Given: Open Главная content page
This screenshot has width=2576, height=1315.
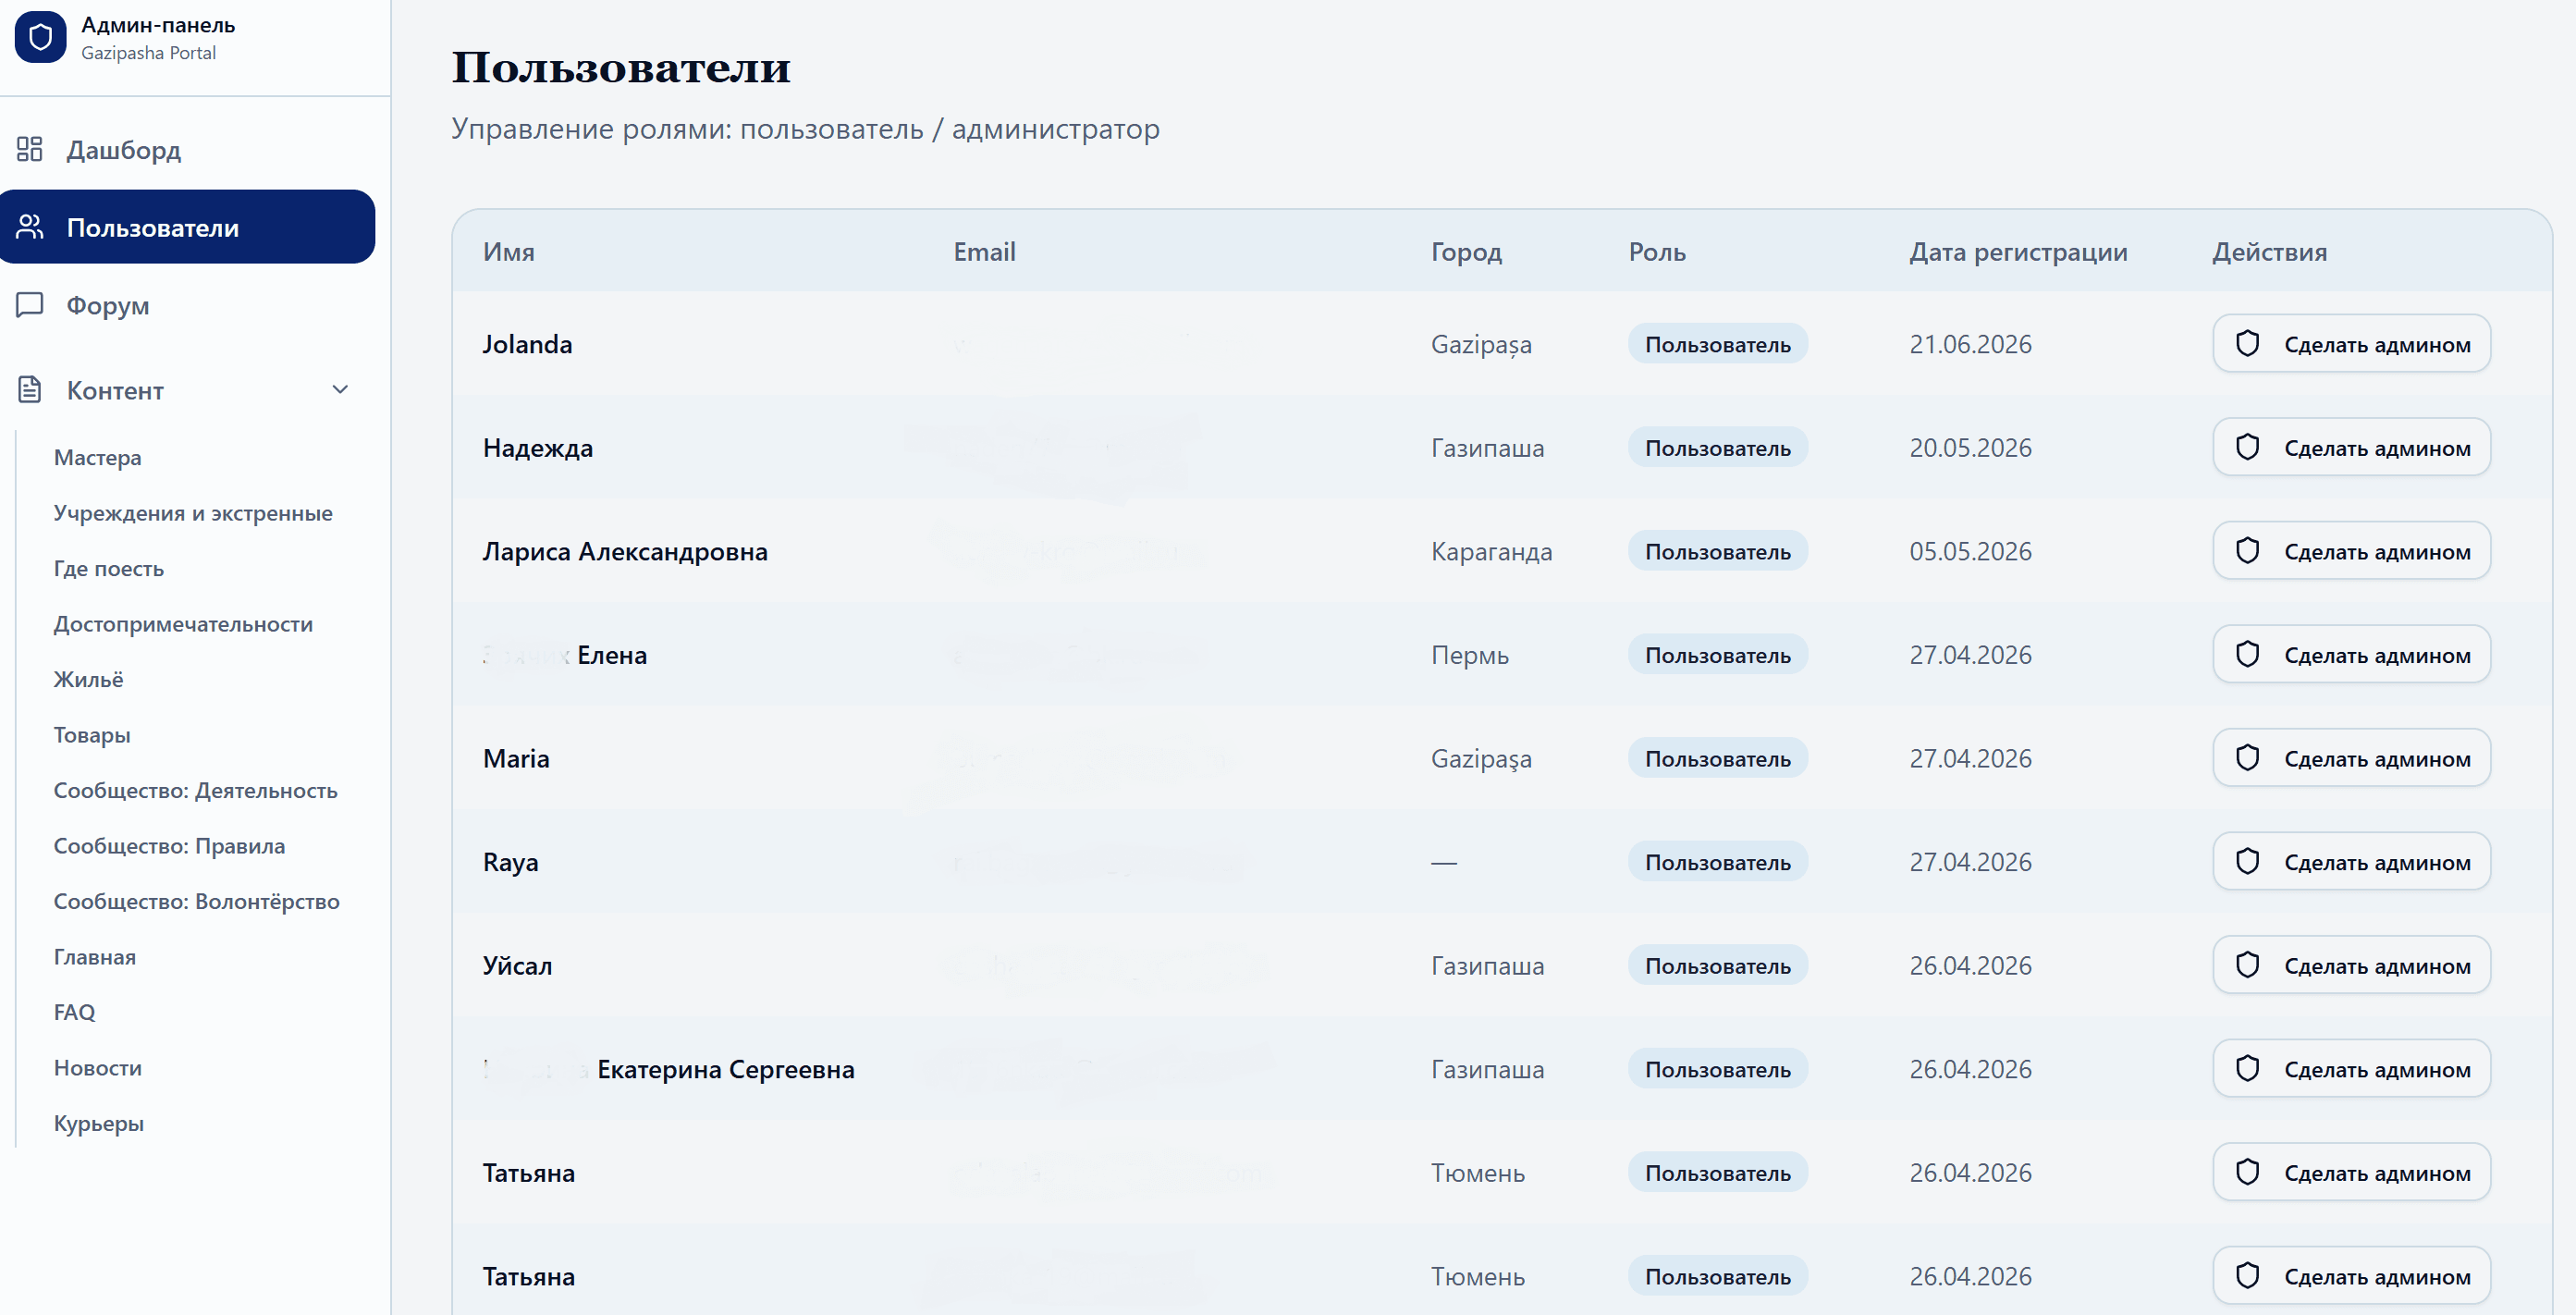Looking at the screenshot, I should 95,957.
